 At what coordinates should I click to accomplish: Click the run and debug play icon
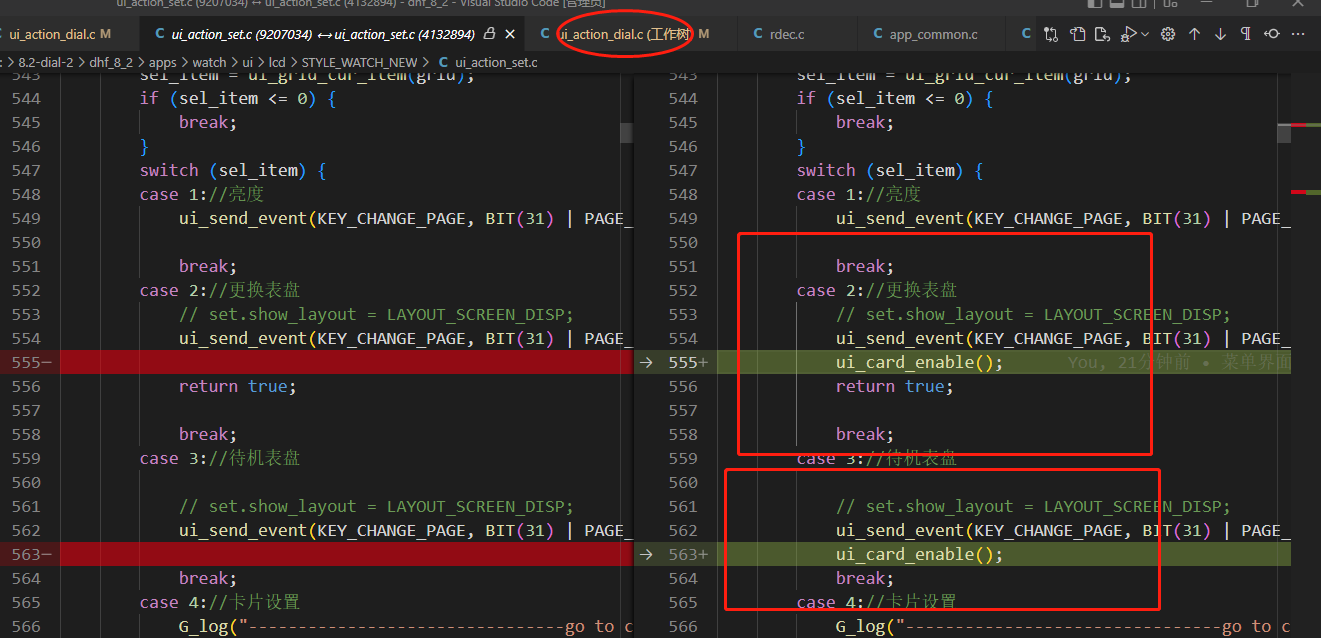(x=1129, y=34)
